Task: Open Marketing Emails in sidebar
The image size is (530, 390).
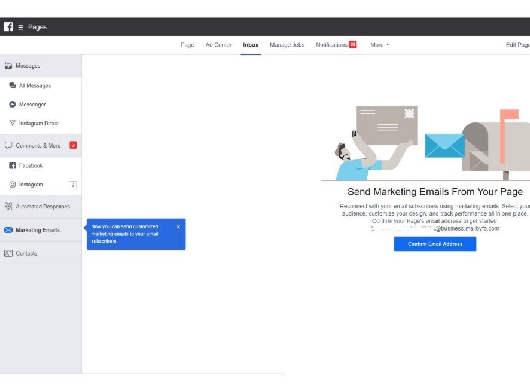Action: click(x=41, y=230)
